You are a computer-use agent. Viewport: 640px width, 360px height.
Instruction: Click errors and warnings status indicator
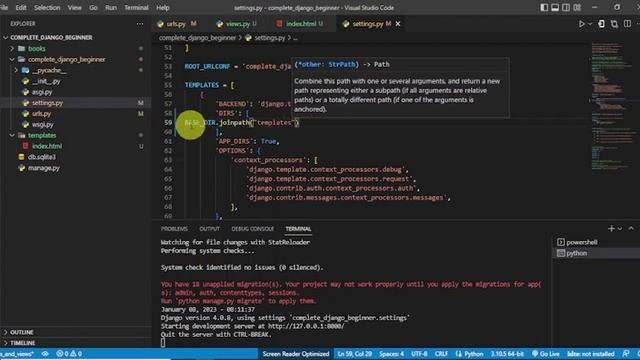point(69,354)
